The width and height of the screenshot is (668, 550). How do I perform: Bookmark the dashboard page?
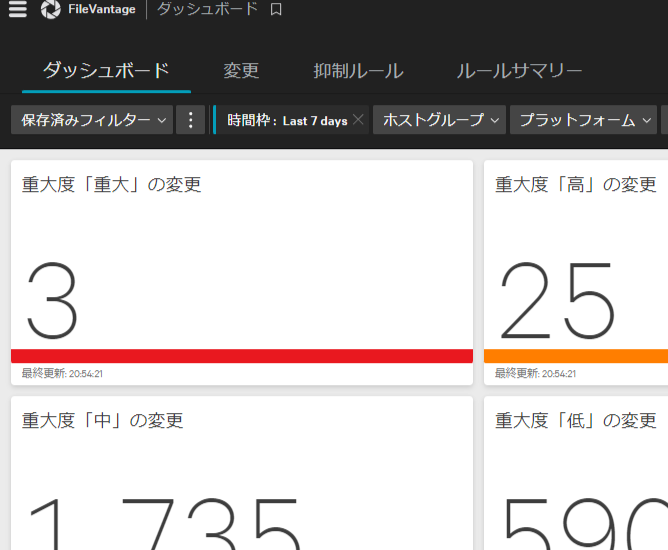pyautogui.click(x=276, y=9)
